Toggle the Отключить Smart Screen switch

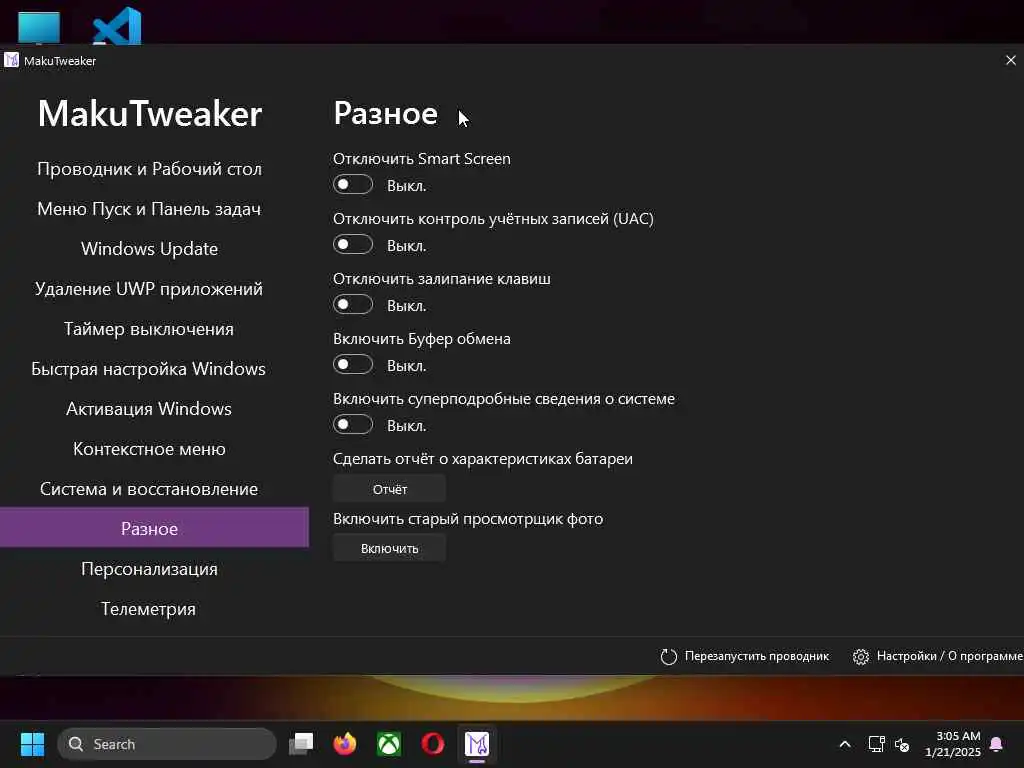(353, 185)
